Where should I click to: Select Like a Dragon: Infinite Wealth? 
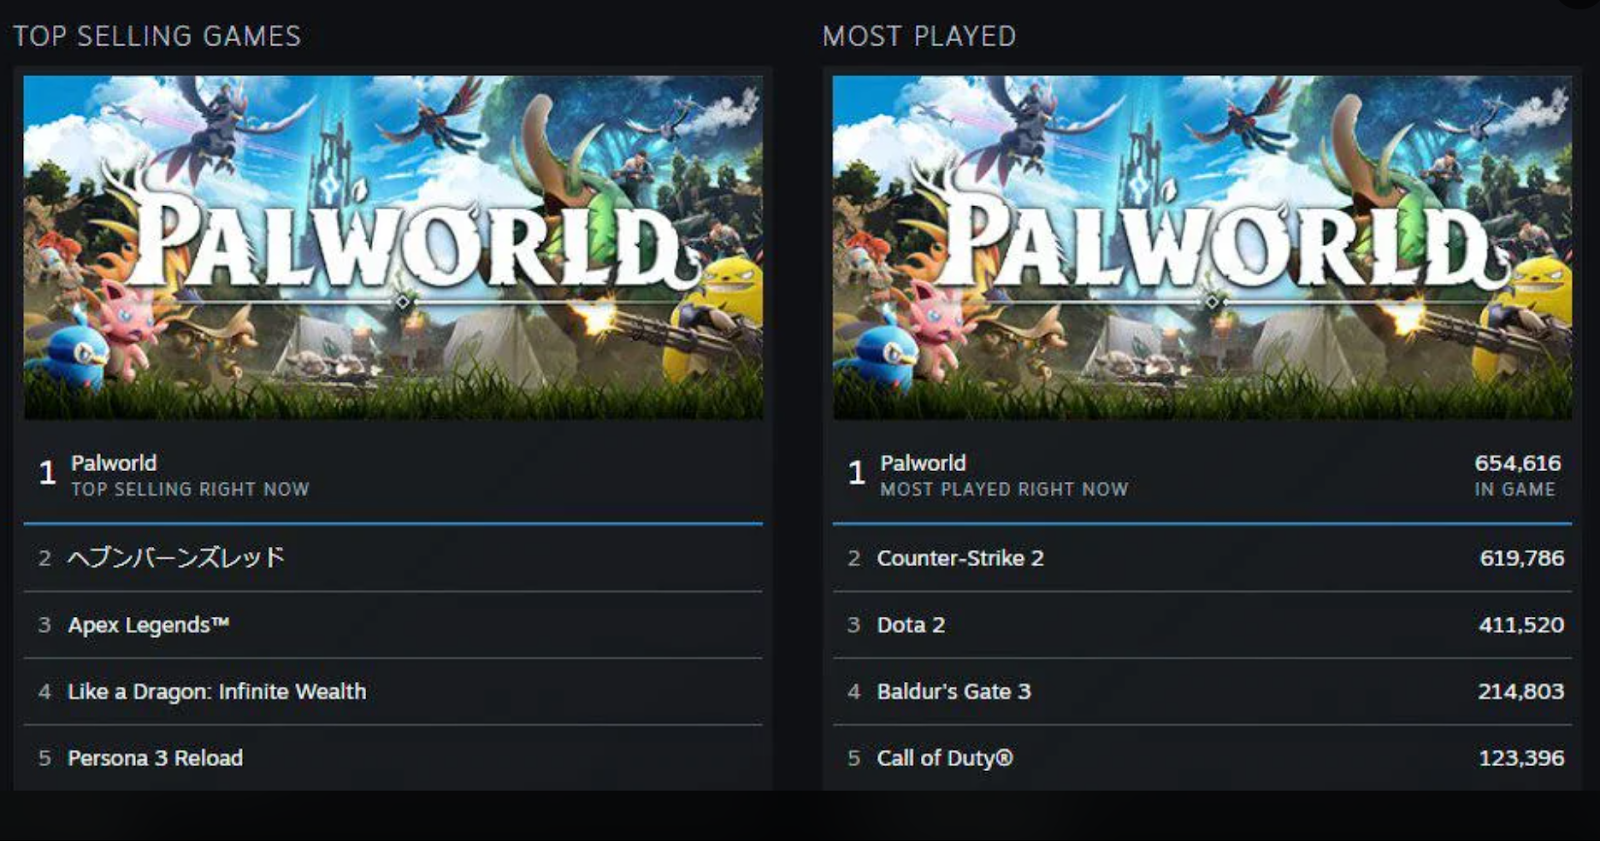393,691
